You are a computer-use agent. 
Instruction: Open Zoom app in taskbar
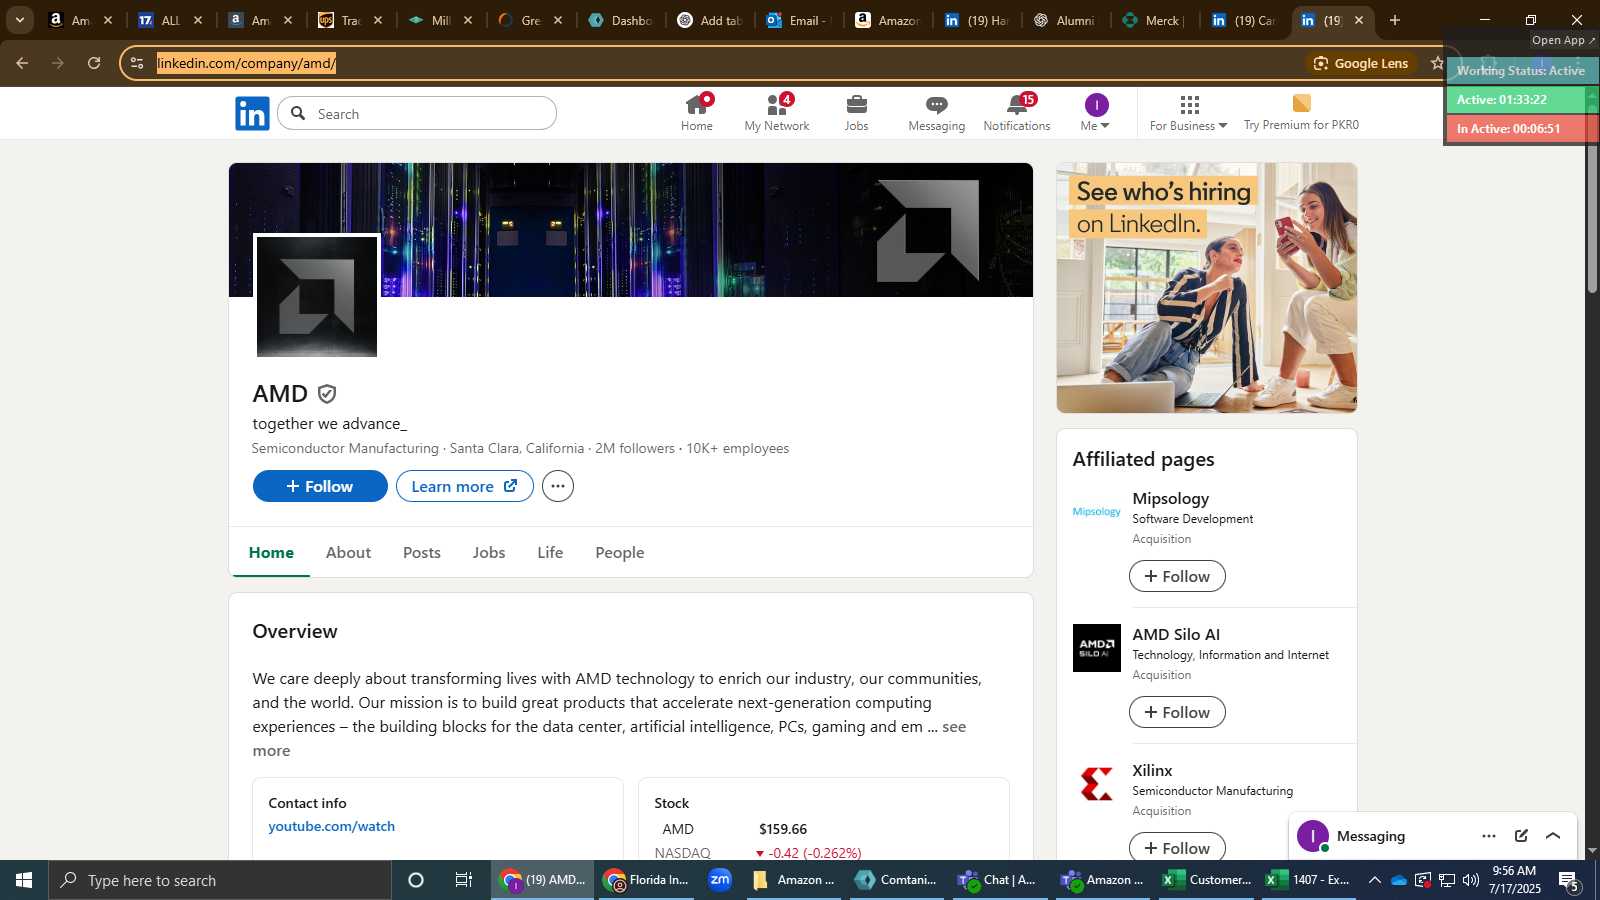coord(720,880)
